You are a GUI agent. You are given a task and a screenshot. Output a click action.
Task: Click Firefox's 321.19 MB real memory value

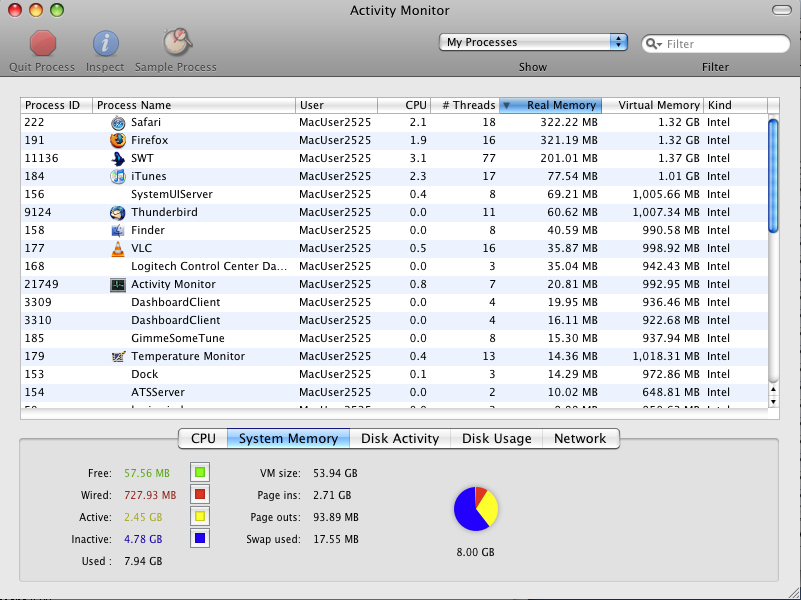point(569,140)
